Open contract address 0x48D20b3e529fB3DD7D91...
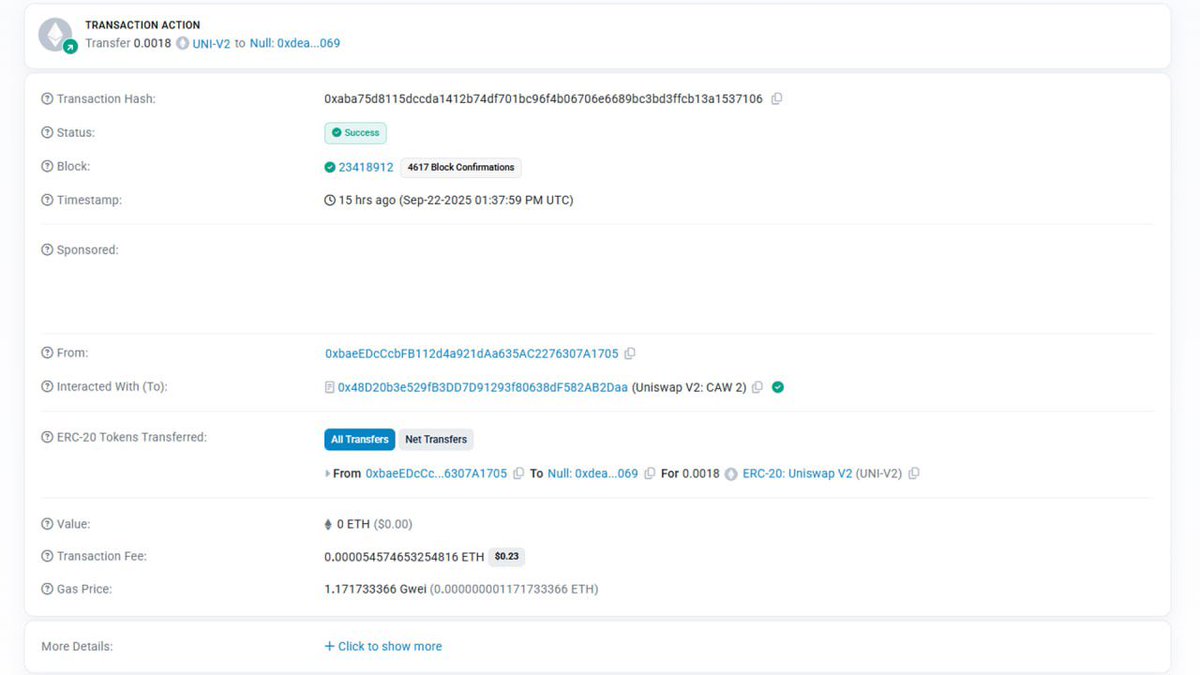 click(x=483, y=387)
